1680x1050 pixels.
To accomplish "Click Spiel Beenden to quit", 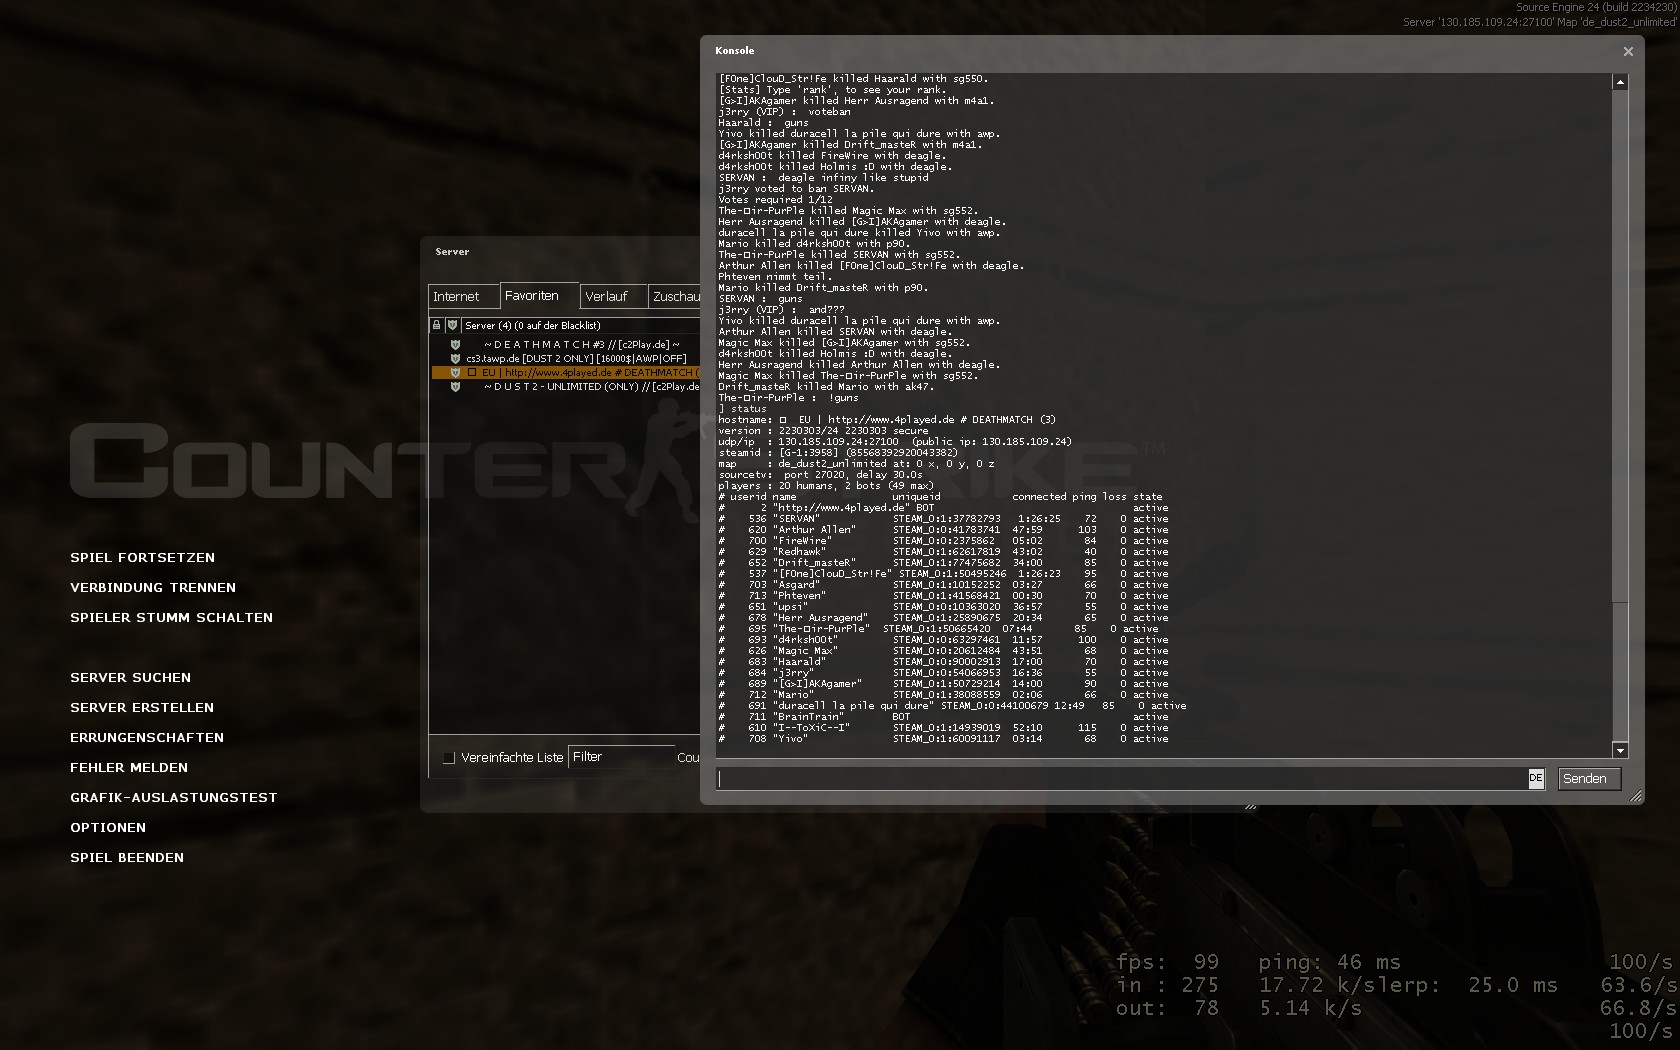I will 127,858.
